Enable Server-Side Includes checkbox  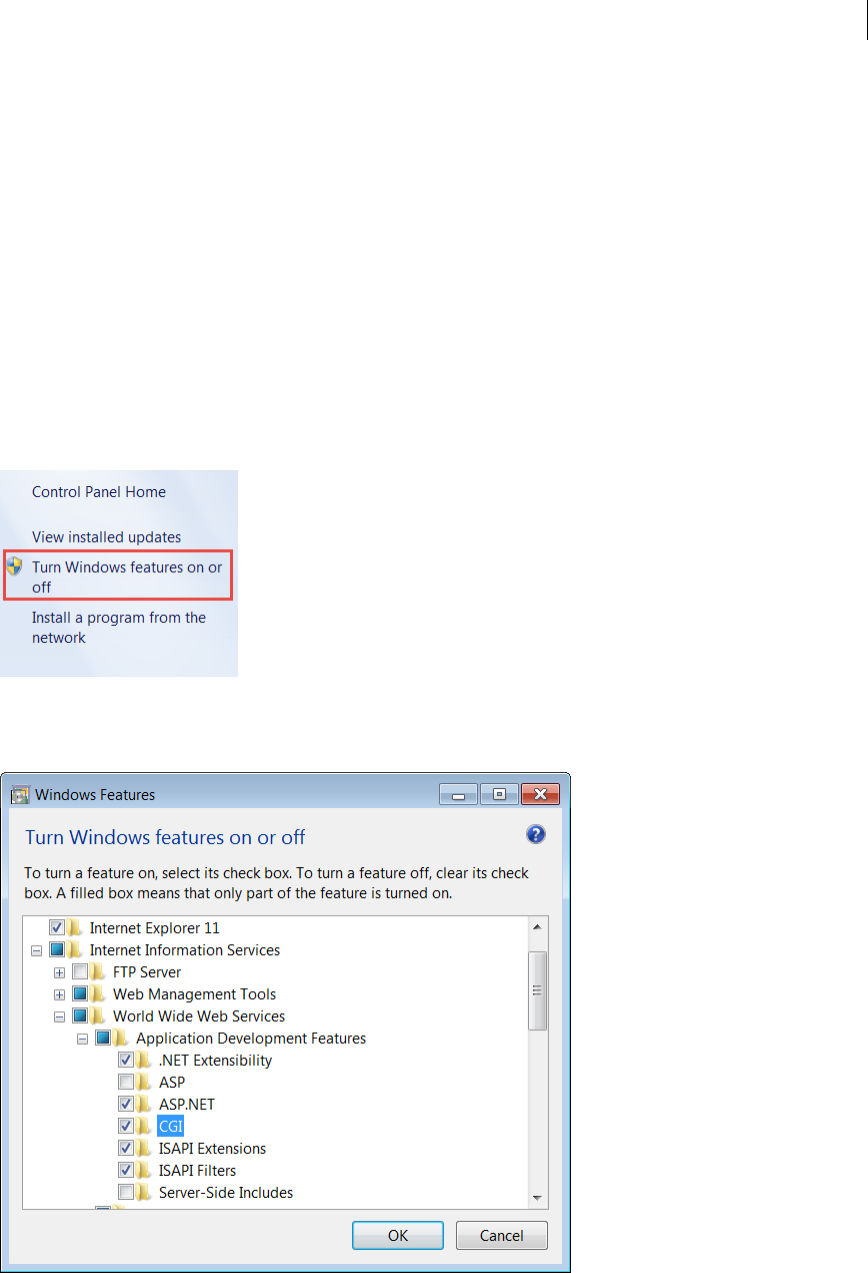(x=126, y=1192)
